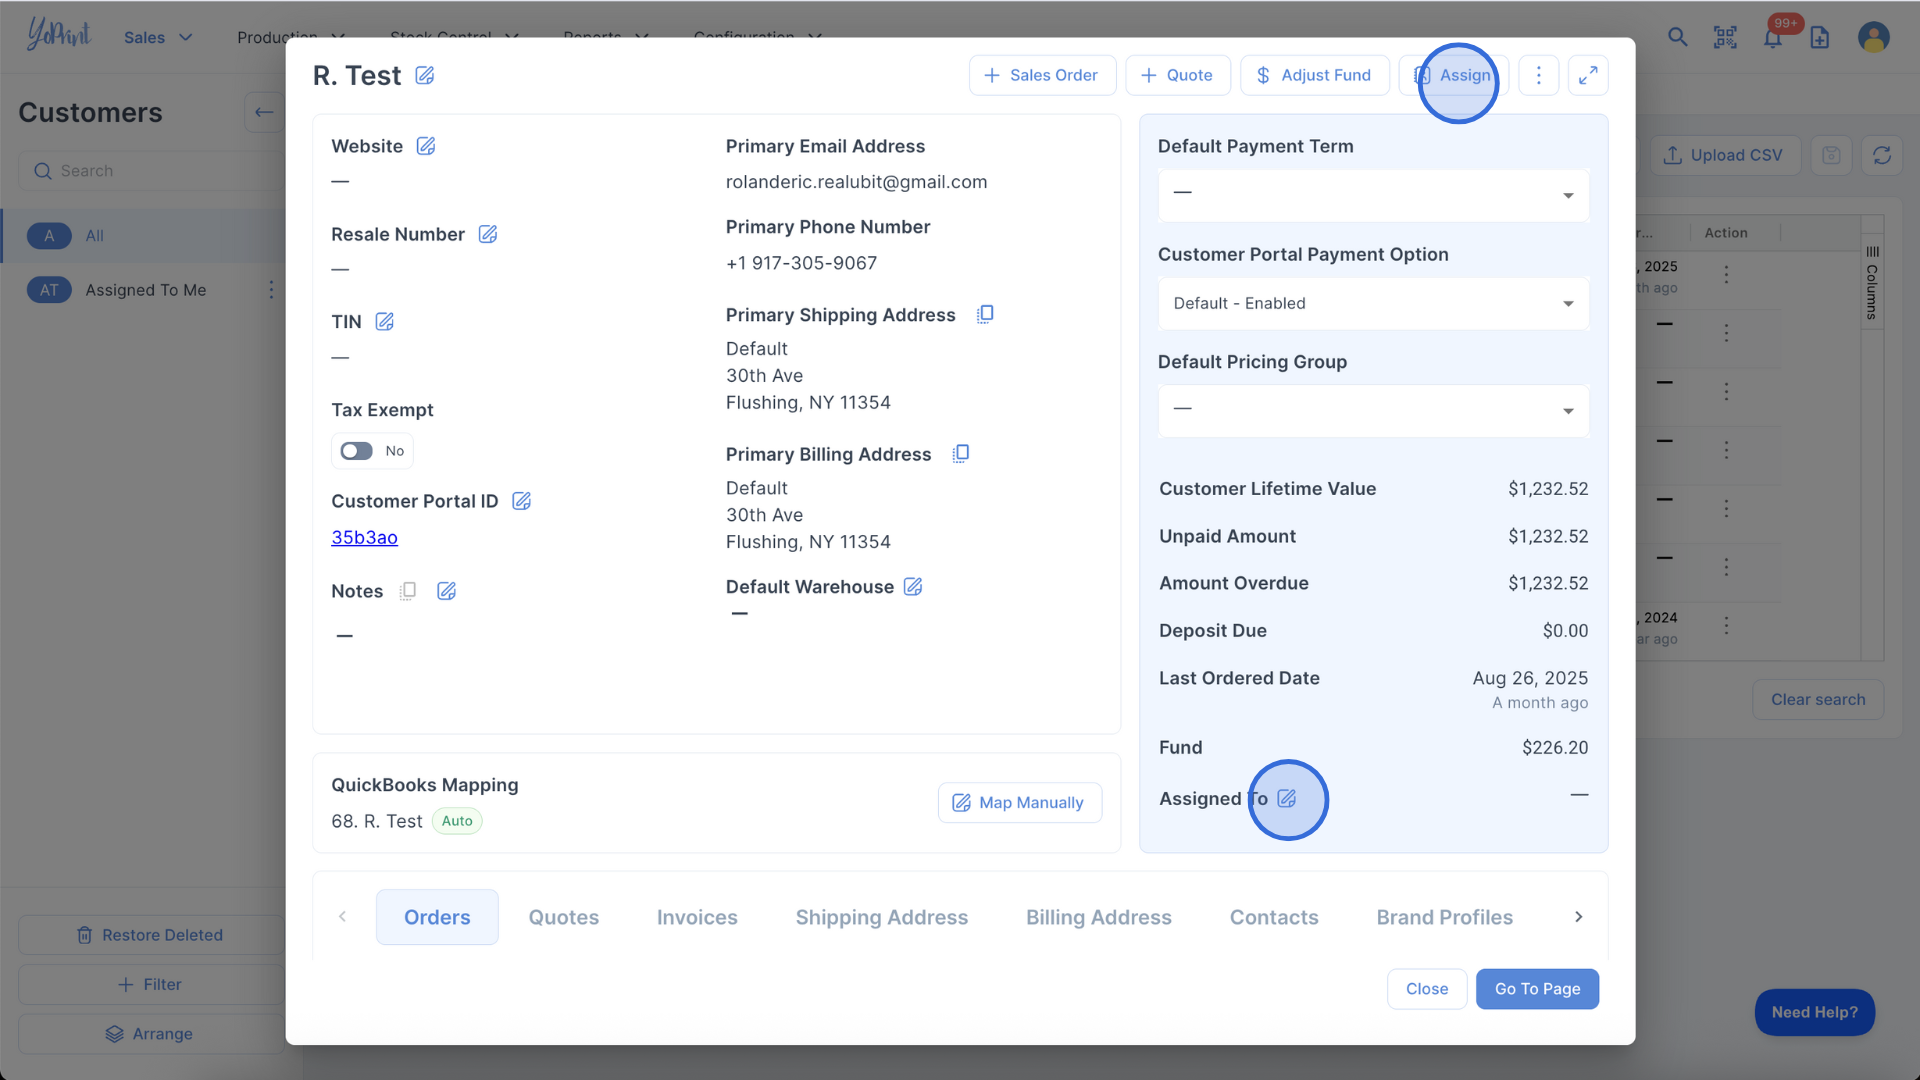Click the Adjust Fund button
This screenshot has height=1080, width=1920.
click(x=1314, y=75)
